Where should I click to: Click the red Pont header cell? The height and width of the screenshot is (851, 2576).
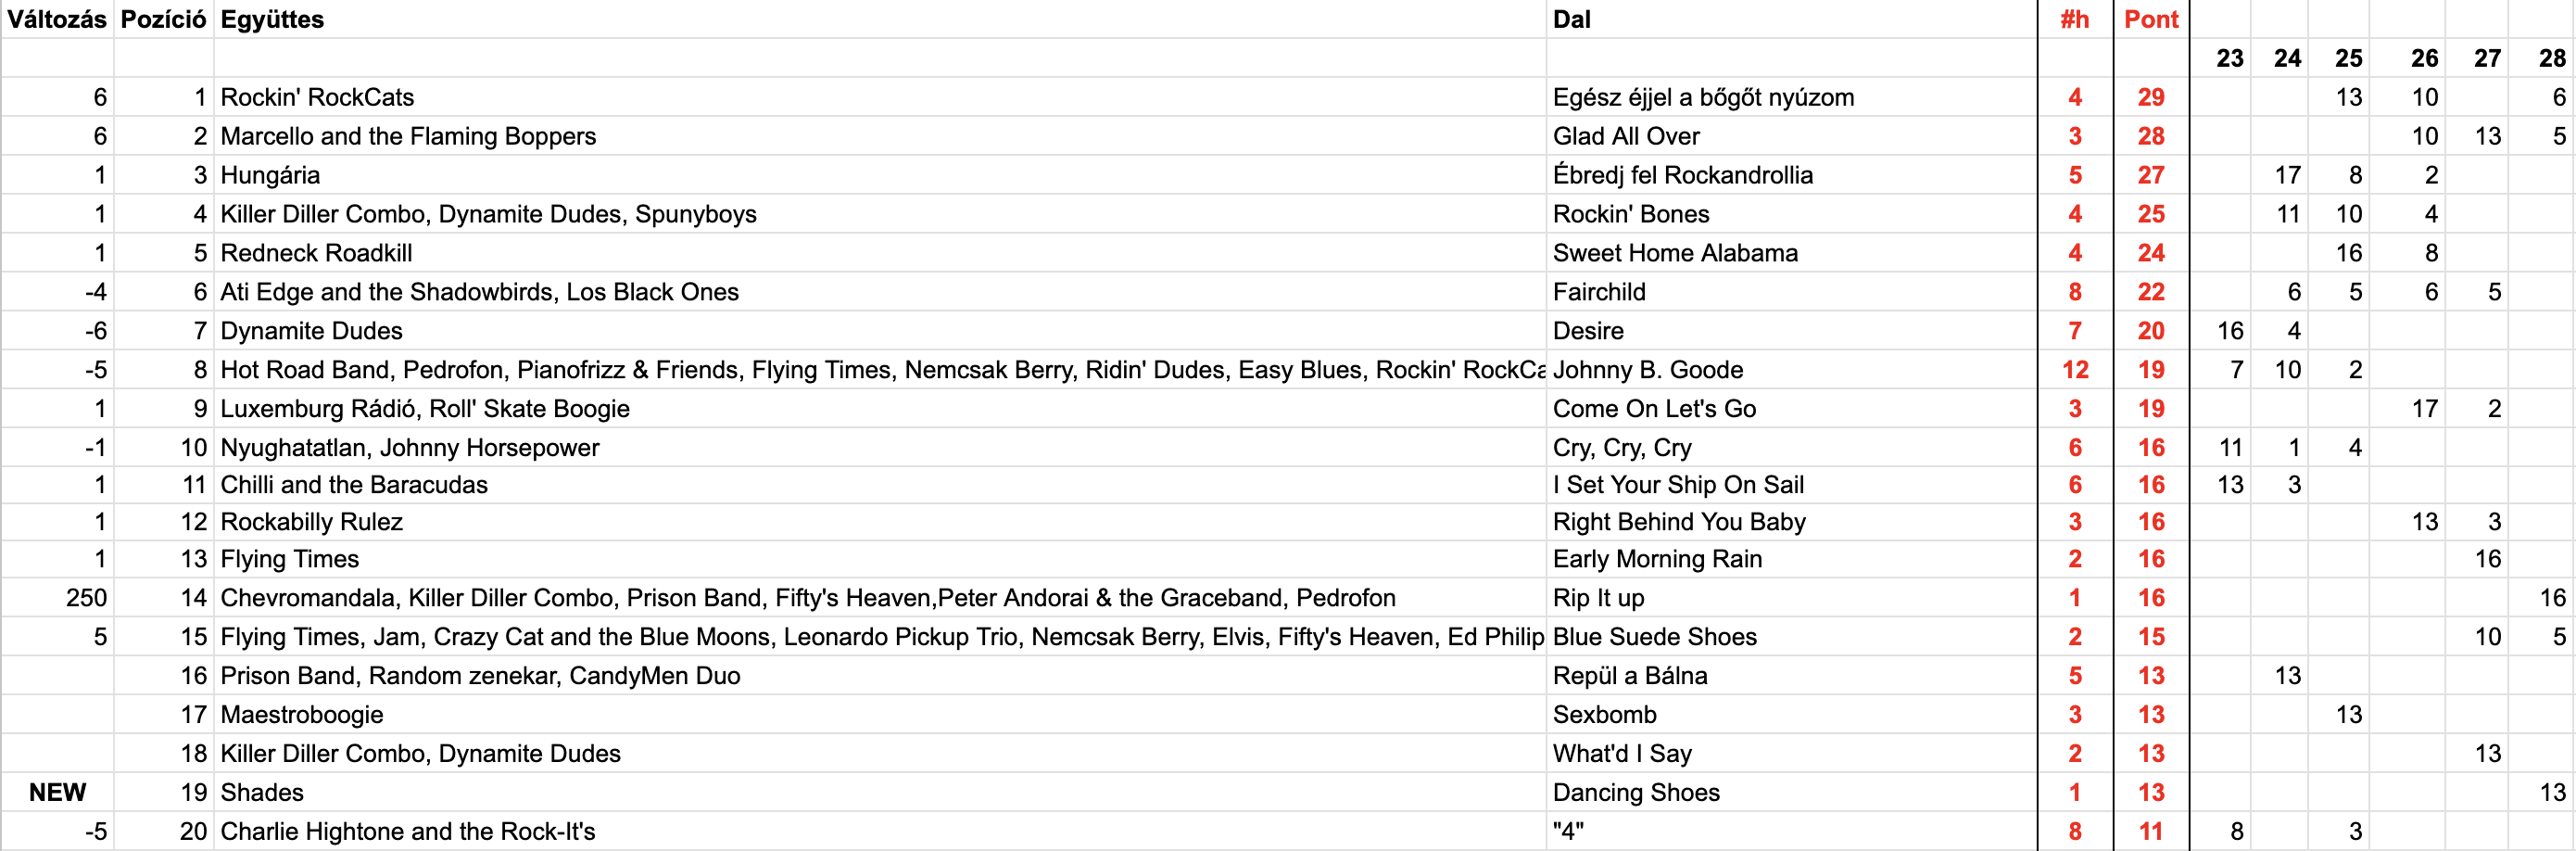[2150, 20]
